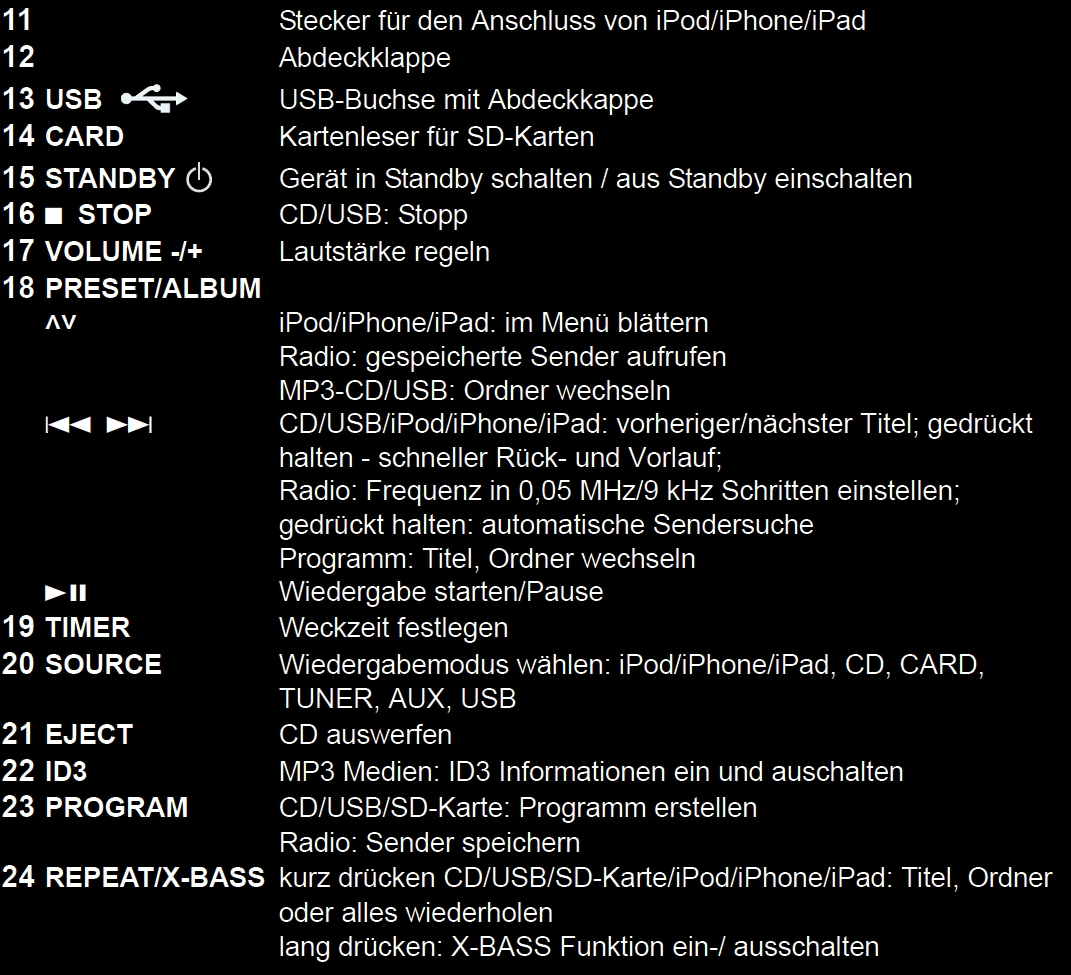1071x975 pixels.
Task: Click the 23 PROGRAM label
Action: 95,807
